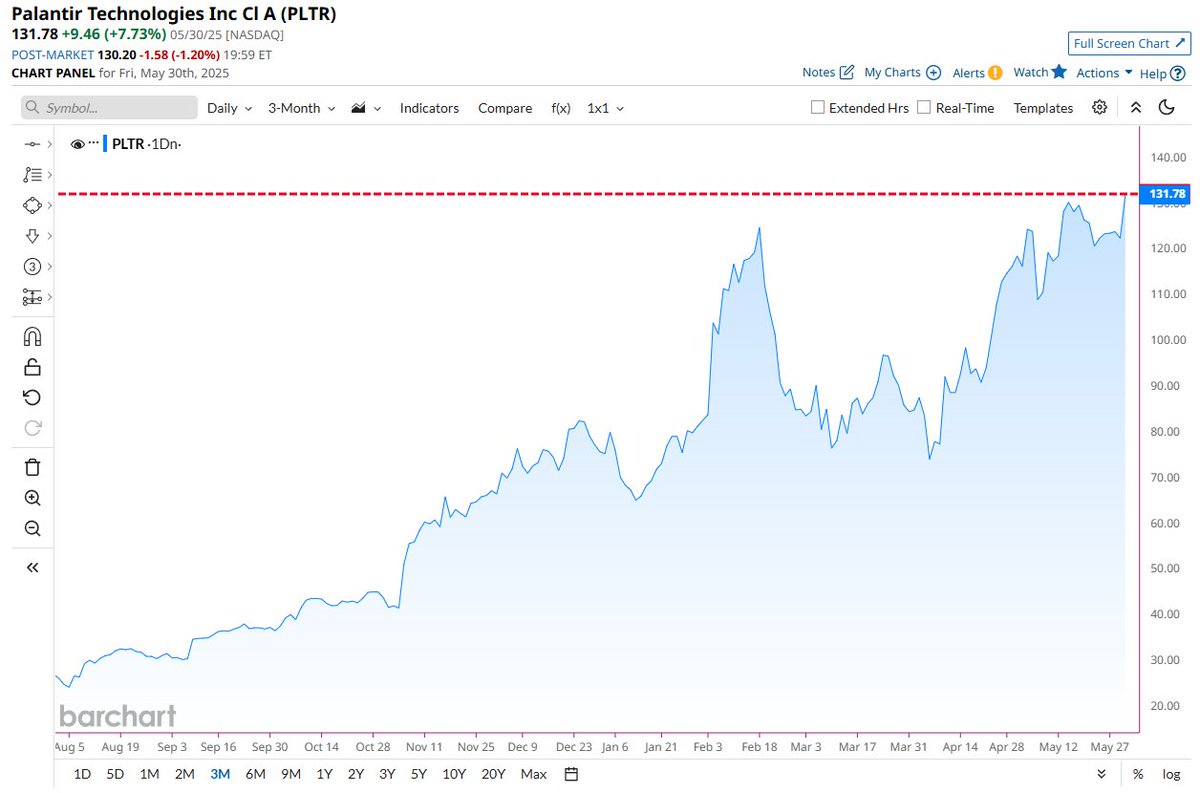This screenshot has width=1200, height=793.
Task: Open the chart type area dropdown
Action: coord(366,108)
